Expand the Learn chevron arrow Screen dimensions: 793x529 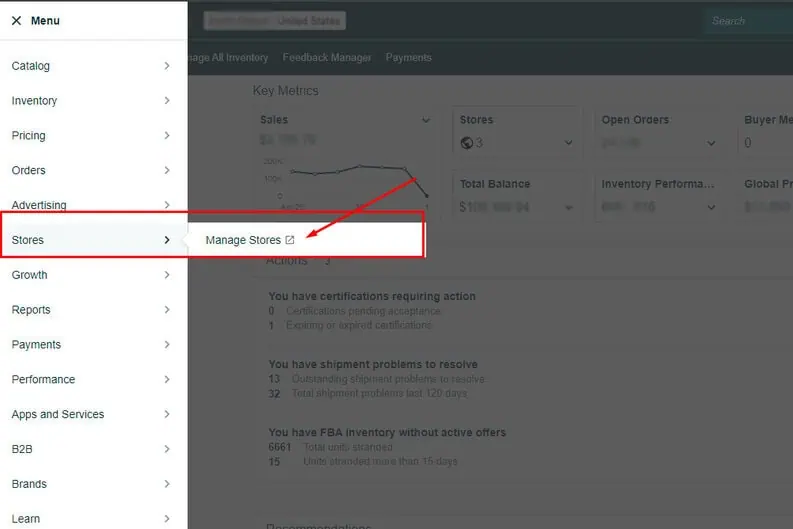[167, 518]
